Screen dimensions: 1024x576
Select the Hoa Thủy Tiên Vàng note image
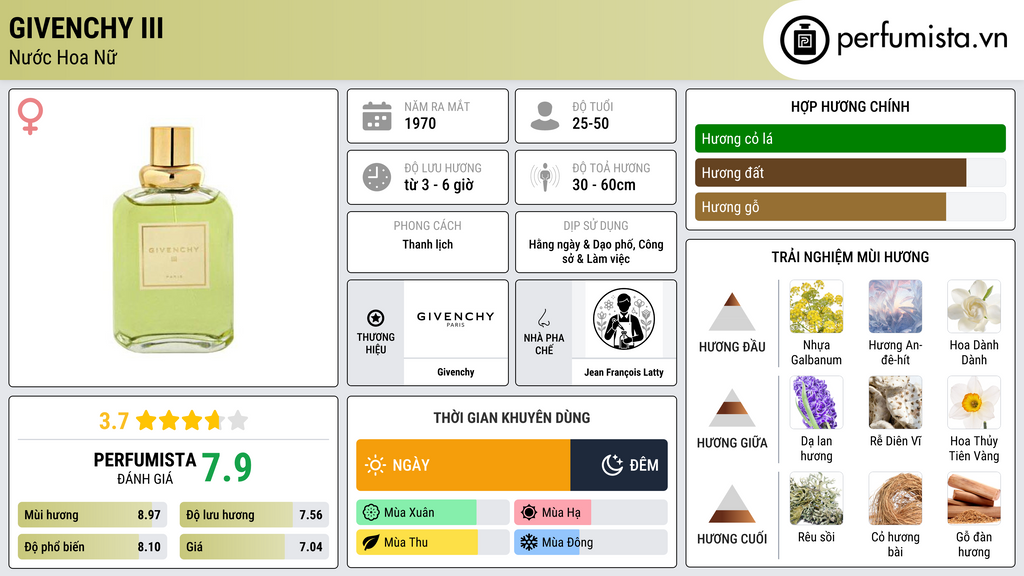click(974, 403)
